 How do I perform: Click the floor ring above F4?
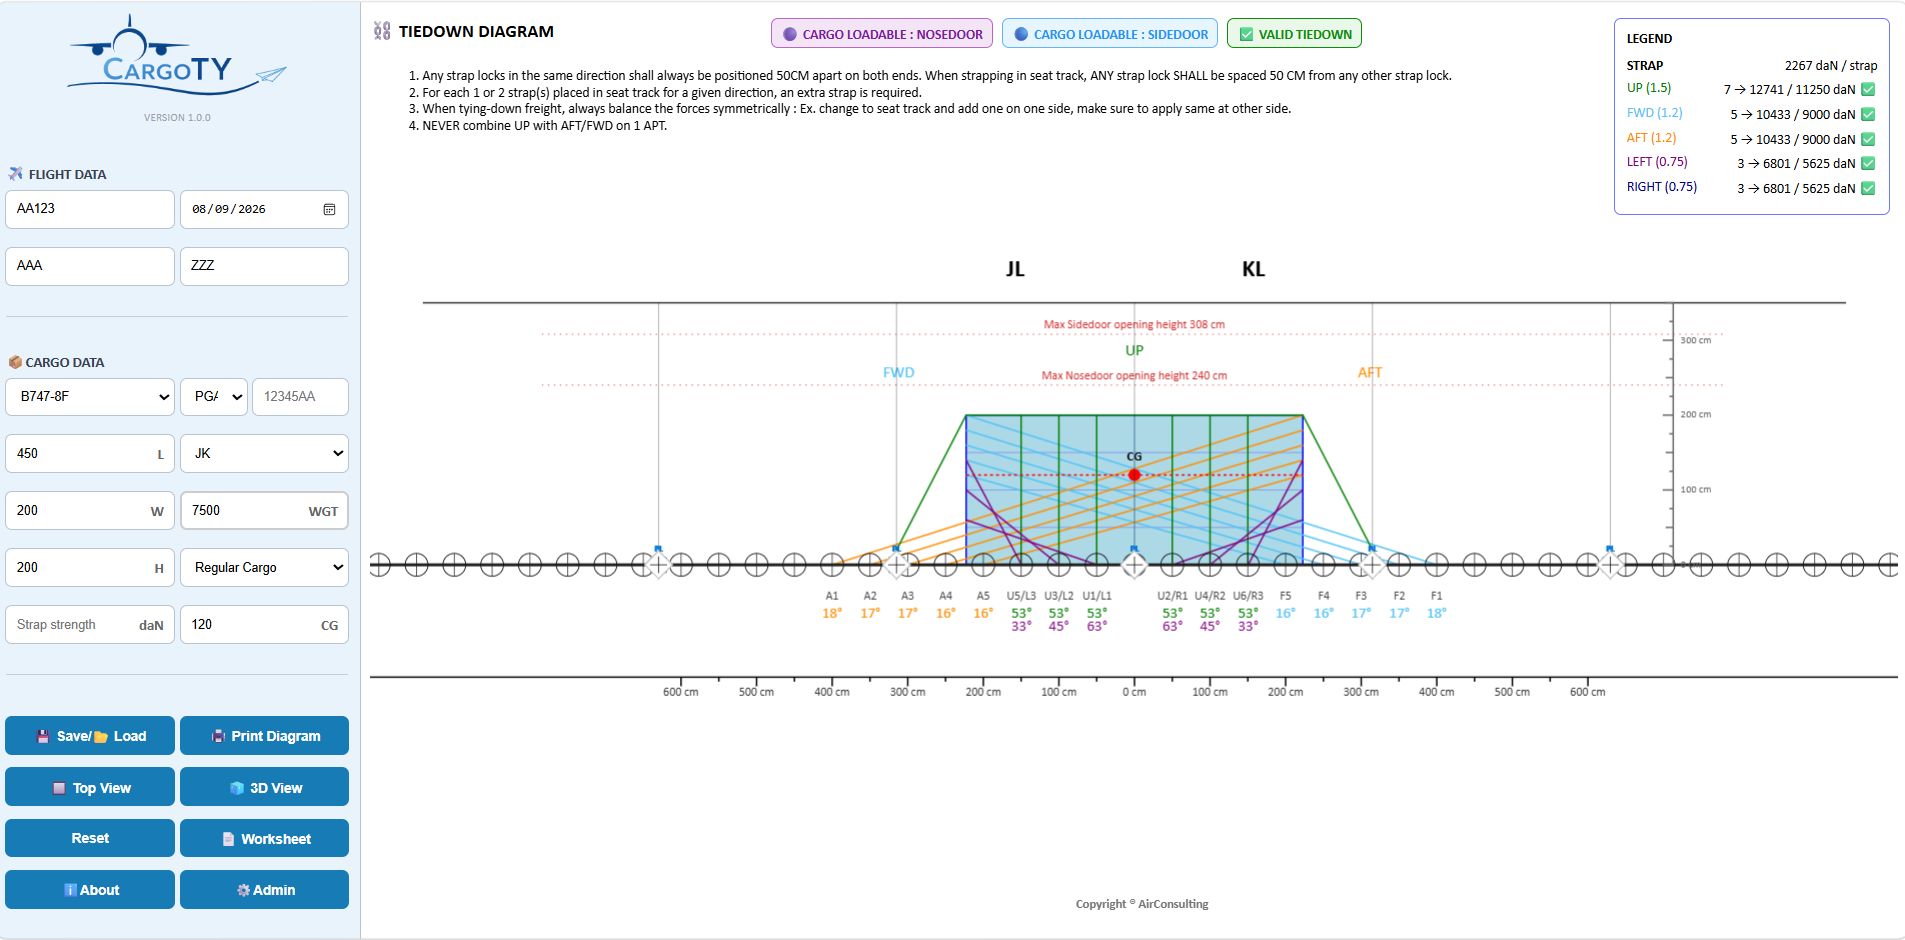pyautogui.click(x=1323, y=565)
